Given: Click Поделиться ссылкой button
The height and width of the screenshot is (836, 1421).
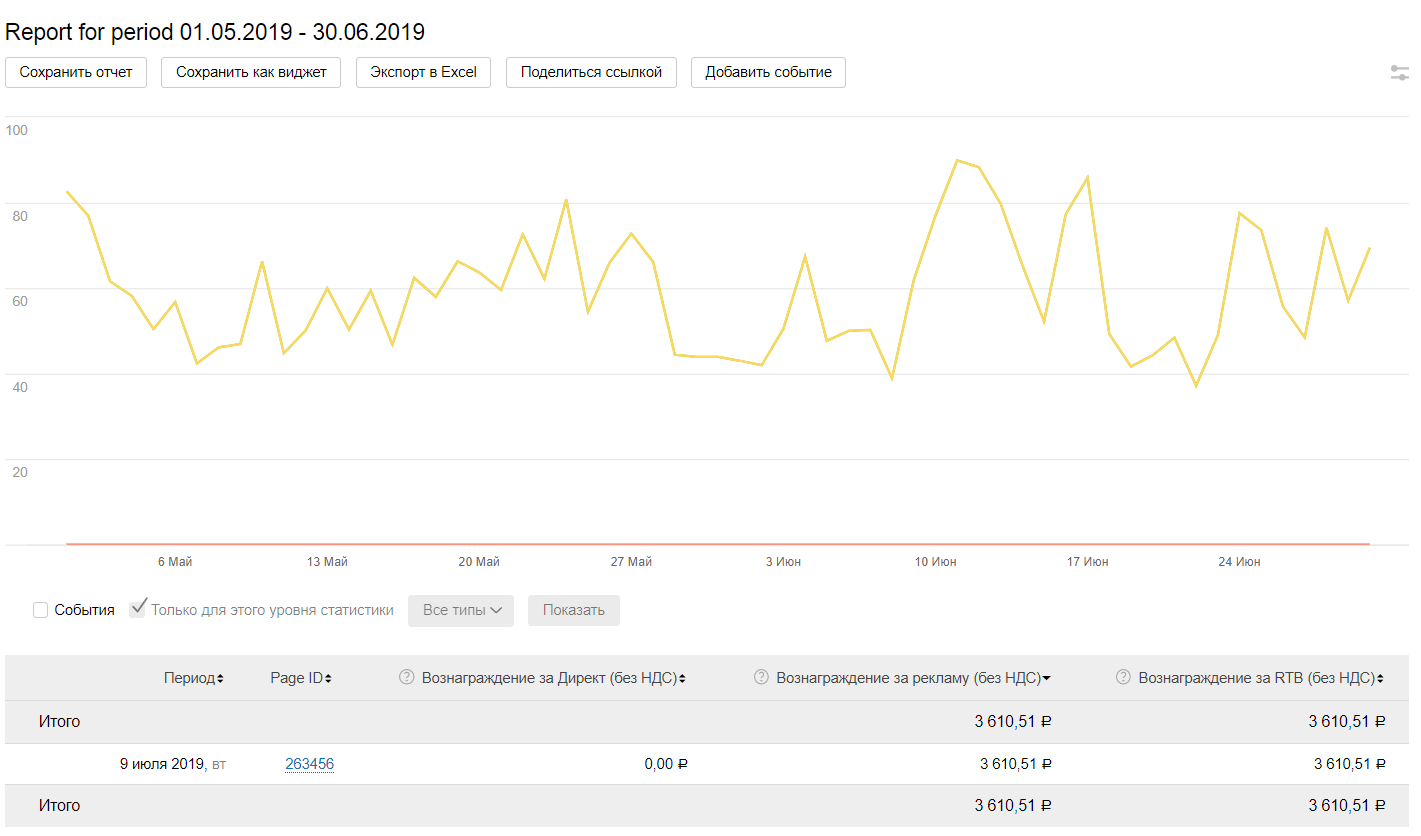Looking at the screenshot, I should click(591, 72).
